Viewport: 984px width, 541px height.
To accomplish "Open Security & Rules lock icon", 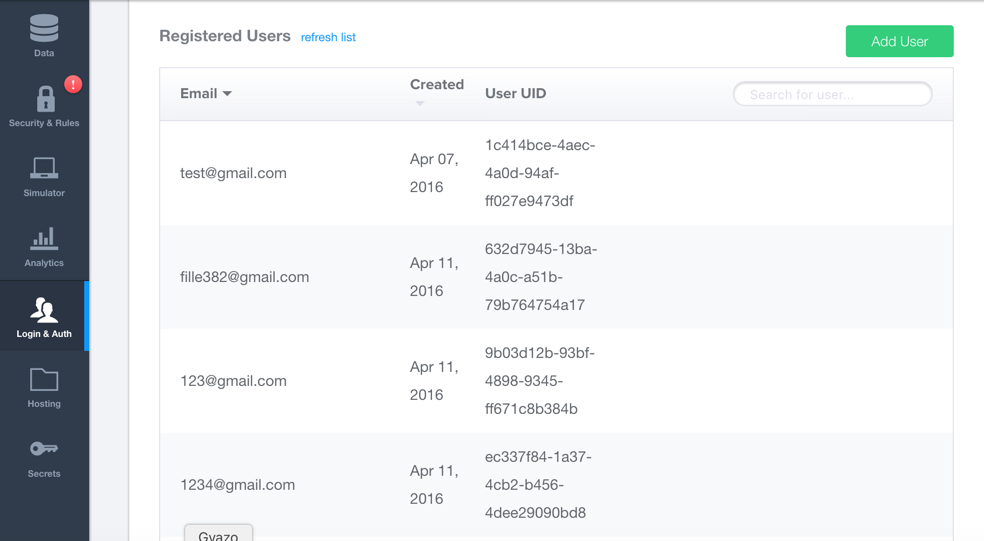I will (x=45, y=99).
